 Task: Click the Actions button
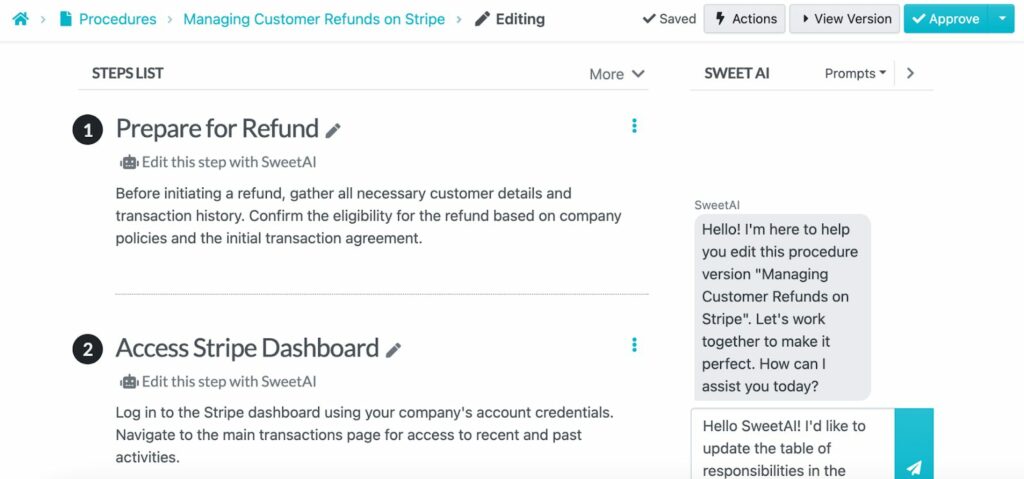click(x=744, y=19)
